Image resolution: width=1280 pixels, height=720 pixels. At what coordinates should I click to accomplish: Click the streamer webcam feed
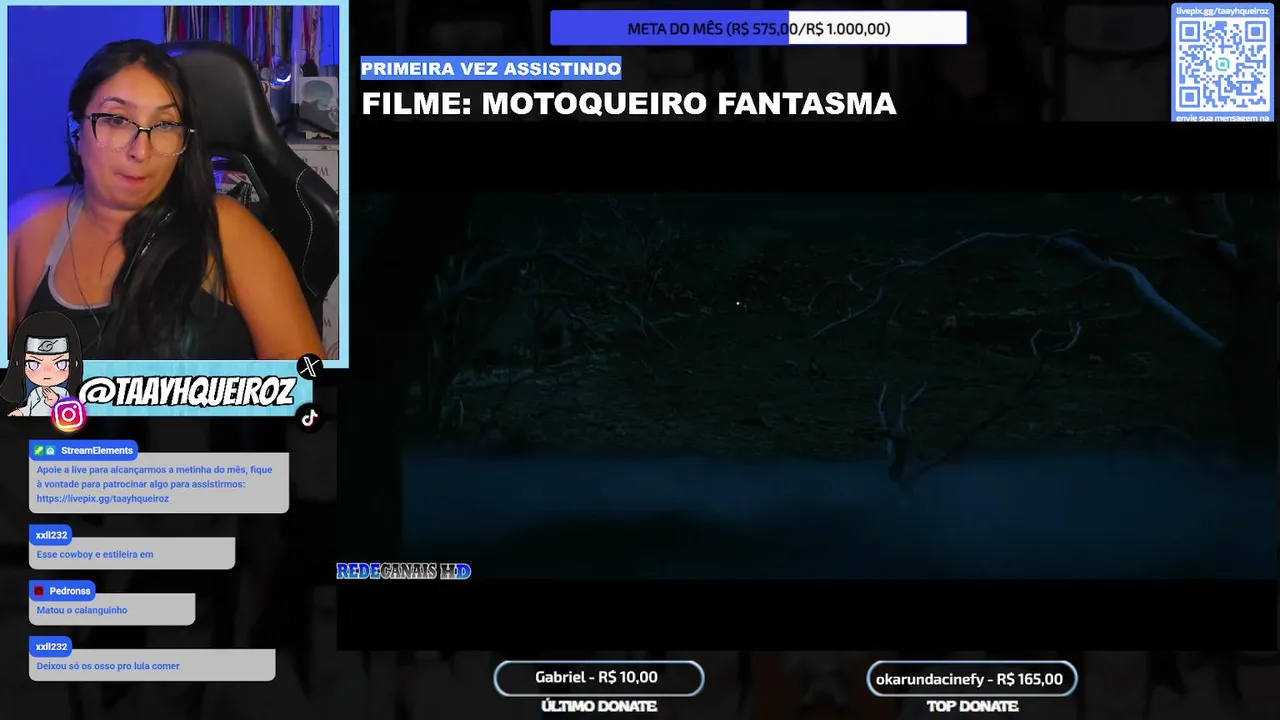pos(174,182)
